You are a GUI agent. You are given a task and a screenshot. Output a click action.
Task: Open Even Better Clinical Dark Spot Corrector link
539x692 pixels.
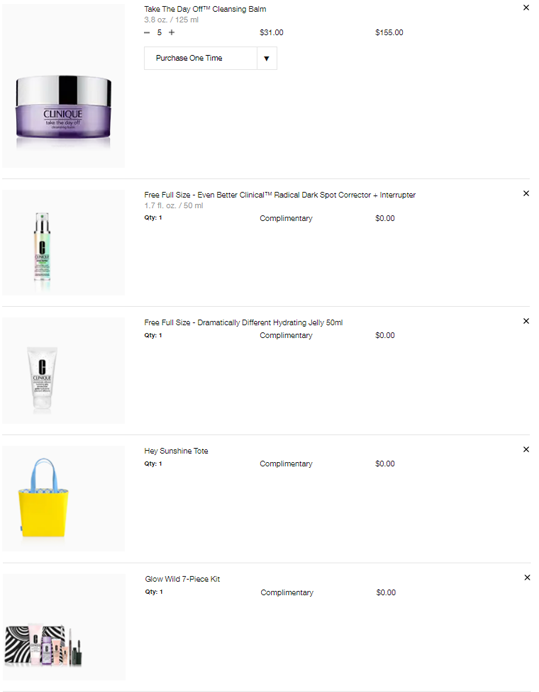[x=279, y=195]
